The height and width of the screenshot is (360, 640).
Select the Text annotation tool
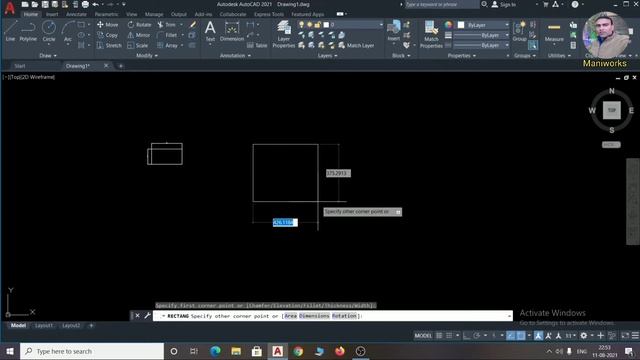210,31
